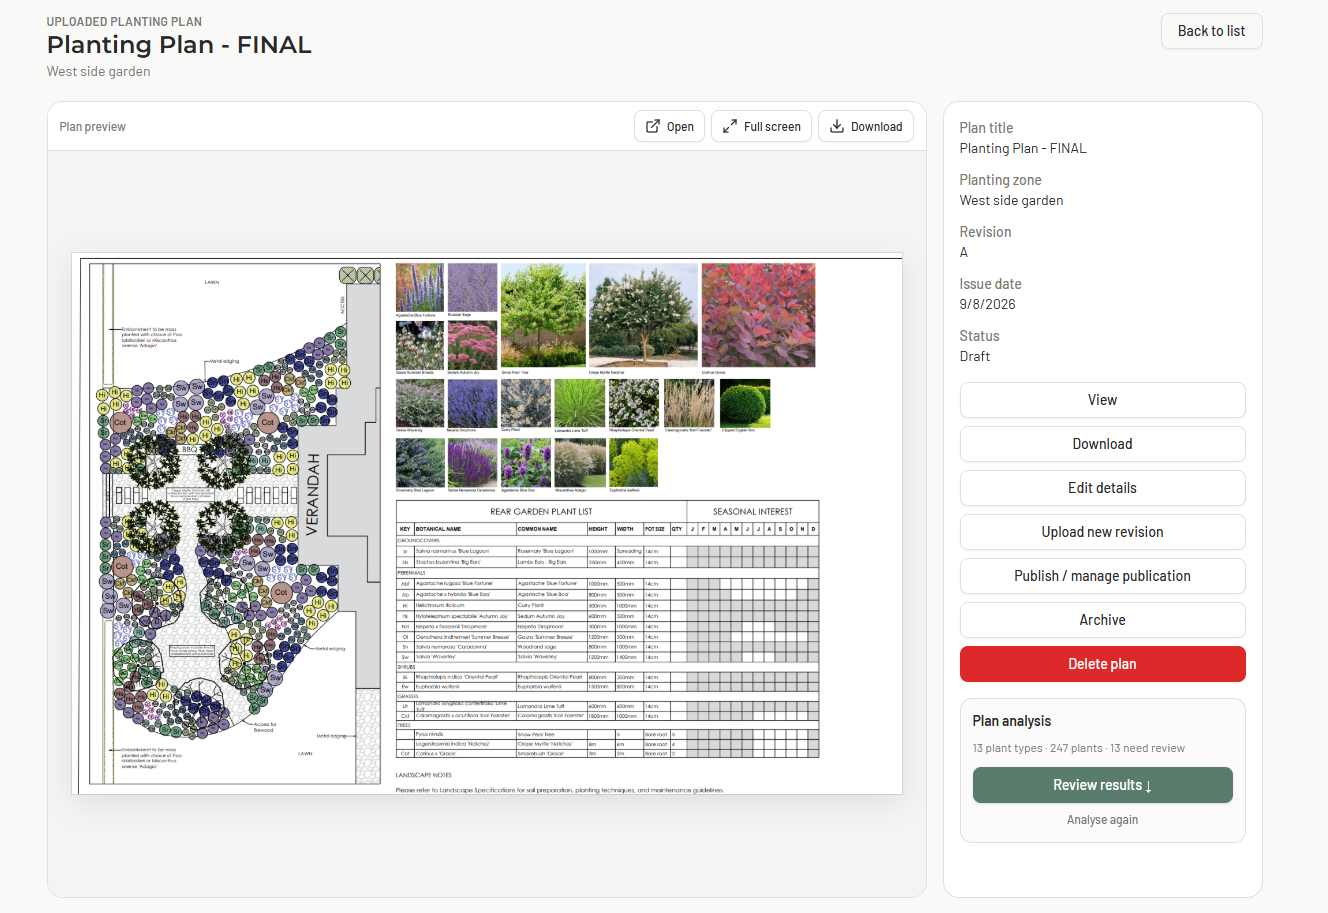Open Publish / manage publication
The image size is (1328, 913).
point(1102,576)
